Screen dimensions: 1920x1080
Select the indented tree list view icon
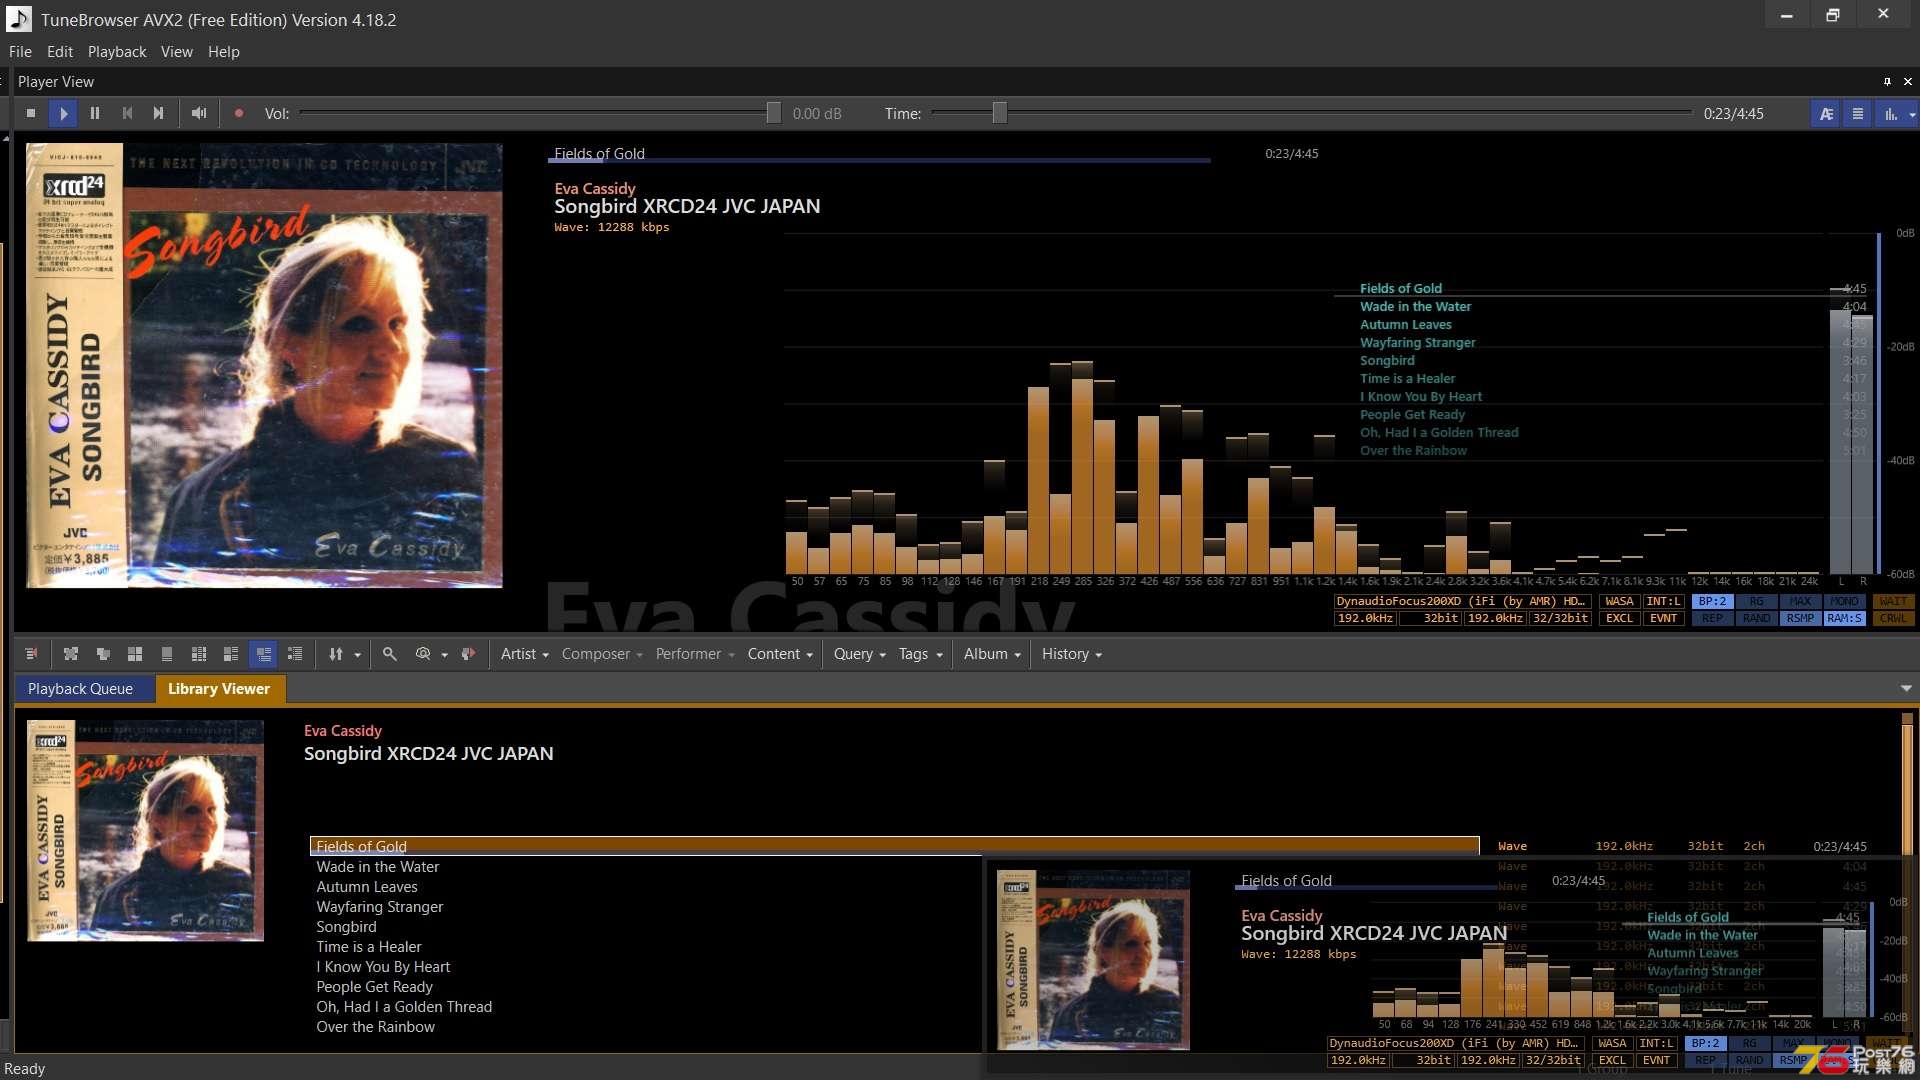click(x=295, y=654)
